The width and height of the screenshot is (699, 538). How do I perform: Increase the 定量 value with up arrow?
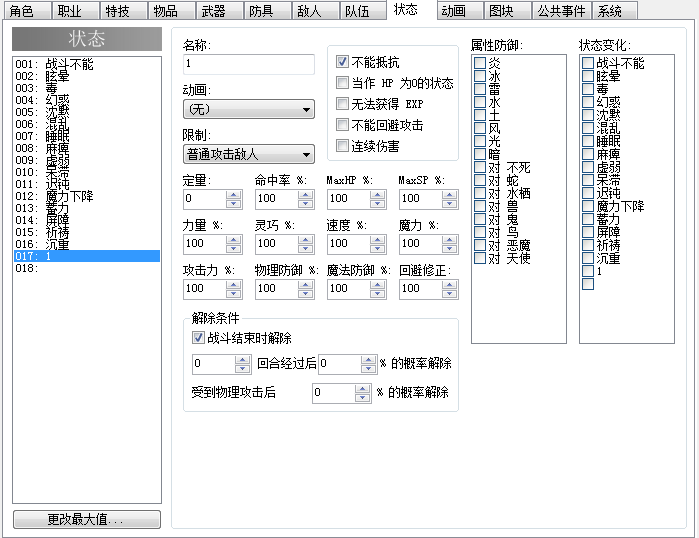(234, 195)
